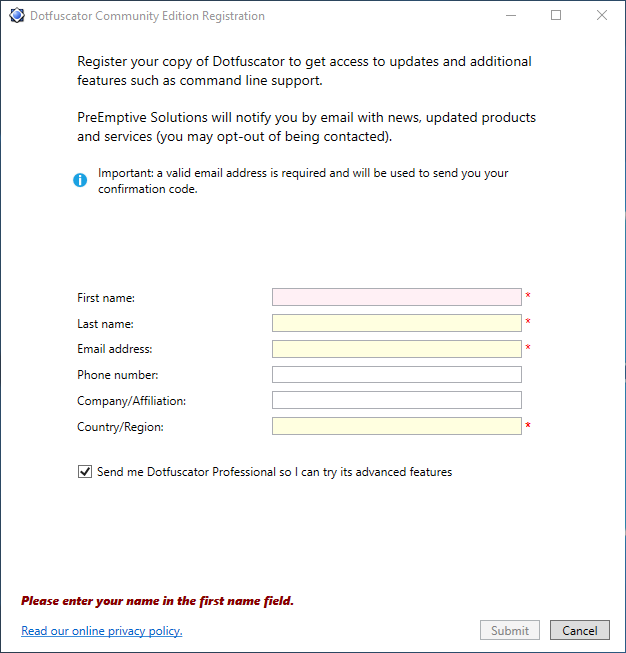The image size is (626, 653).
Task: Uncheck Send me Dotfuscator Professional checkbox
Action: [x=85, y=472]
